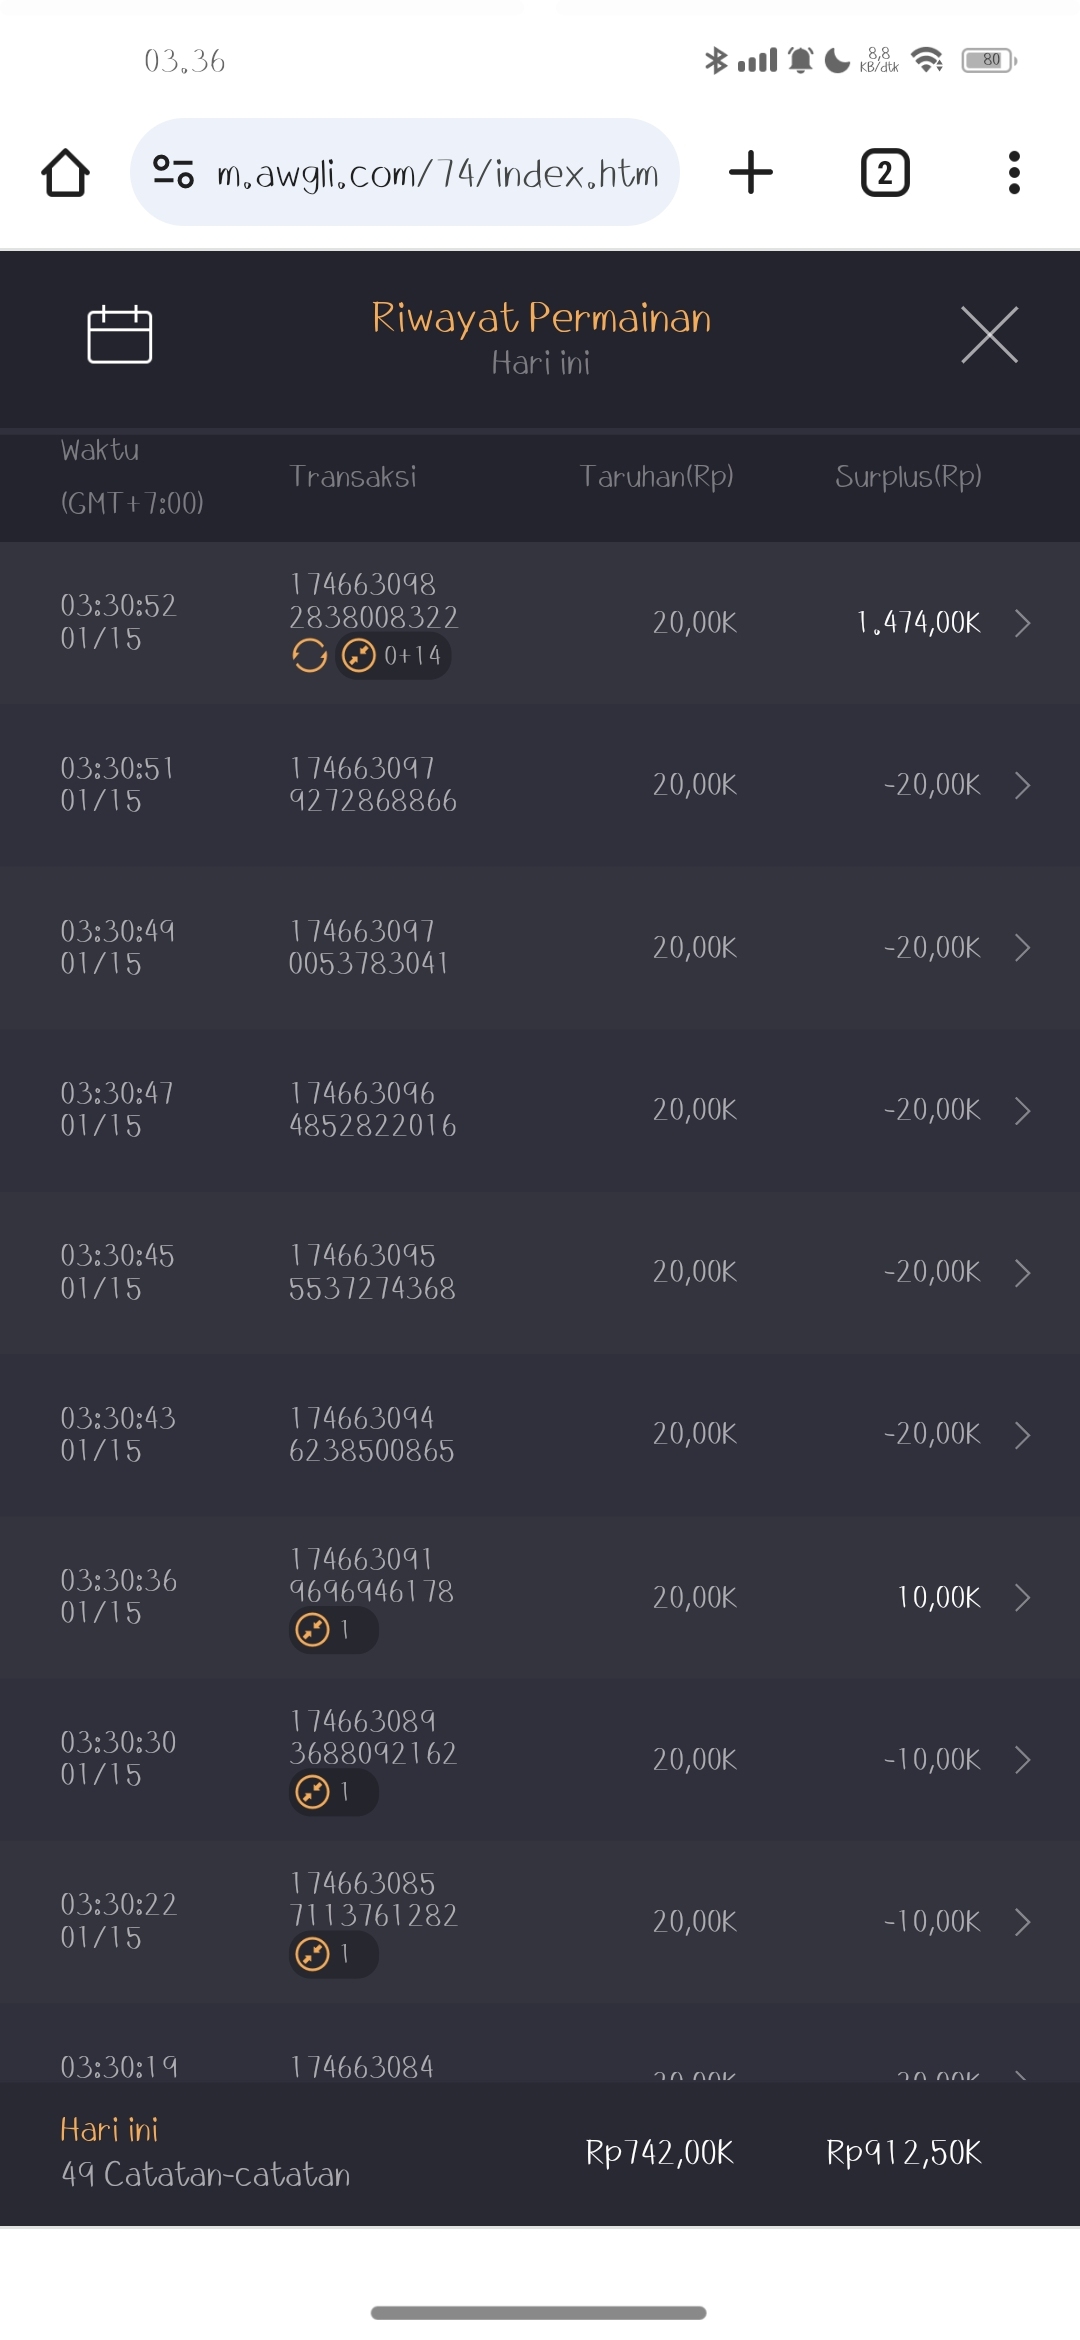The height and width of the screenshot is (2340, 1080).
Task: Expand details of the 03:30:51 transaction
Action: pyautogui.click(x=1022, y=785)
